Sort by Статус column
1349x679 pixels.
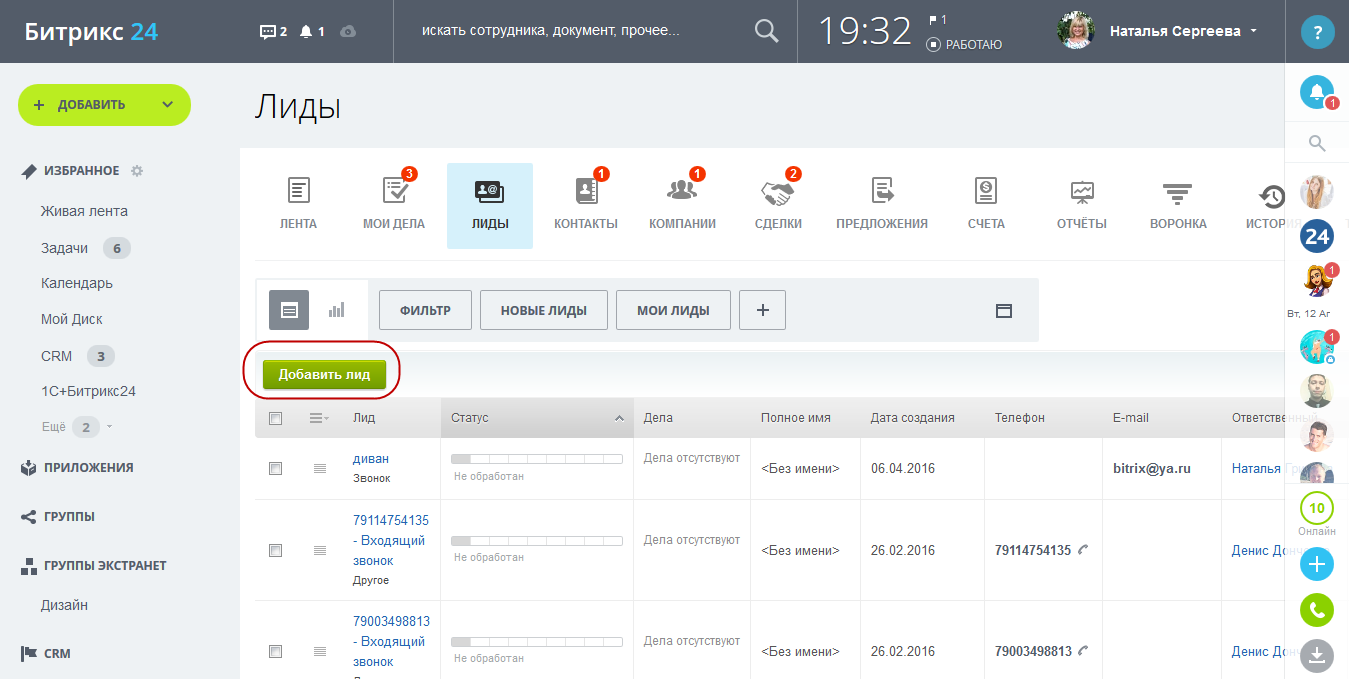[x=537, y=418]
